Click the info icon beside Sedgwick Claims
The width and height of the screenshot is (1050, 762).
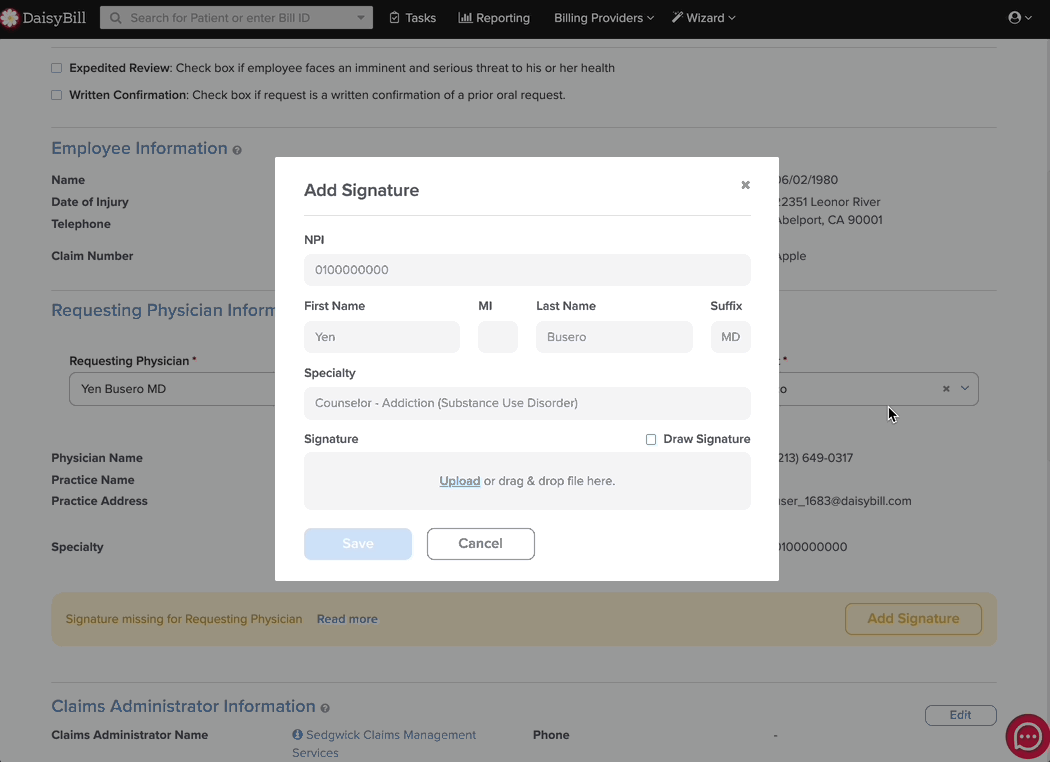coord(297,735)
